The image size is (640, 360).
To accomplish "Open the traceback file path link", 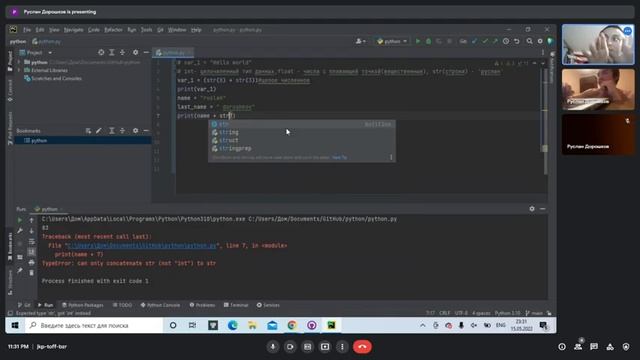I will pos(141,246).
